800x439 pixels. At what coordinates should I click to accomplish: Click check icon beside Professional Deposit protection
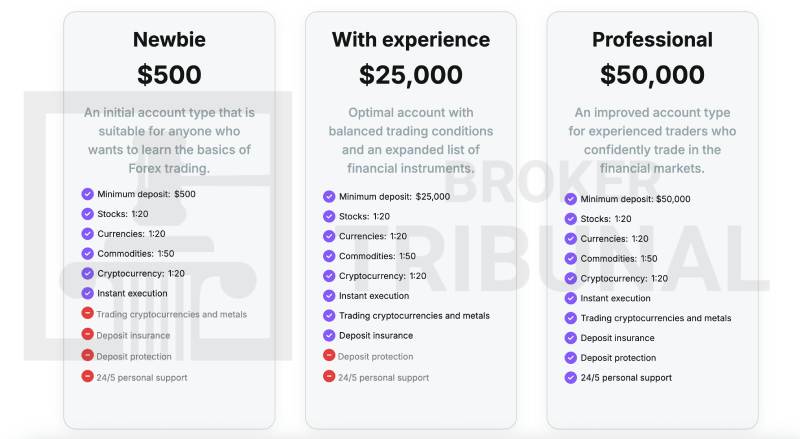point(571,358)
